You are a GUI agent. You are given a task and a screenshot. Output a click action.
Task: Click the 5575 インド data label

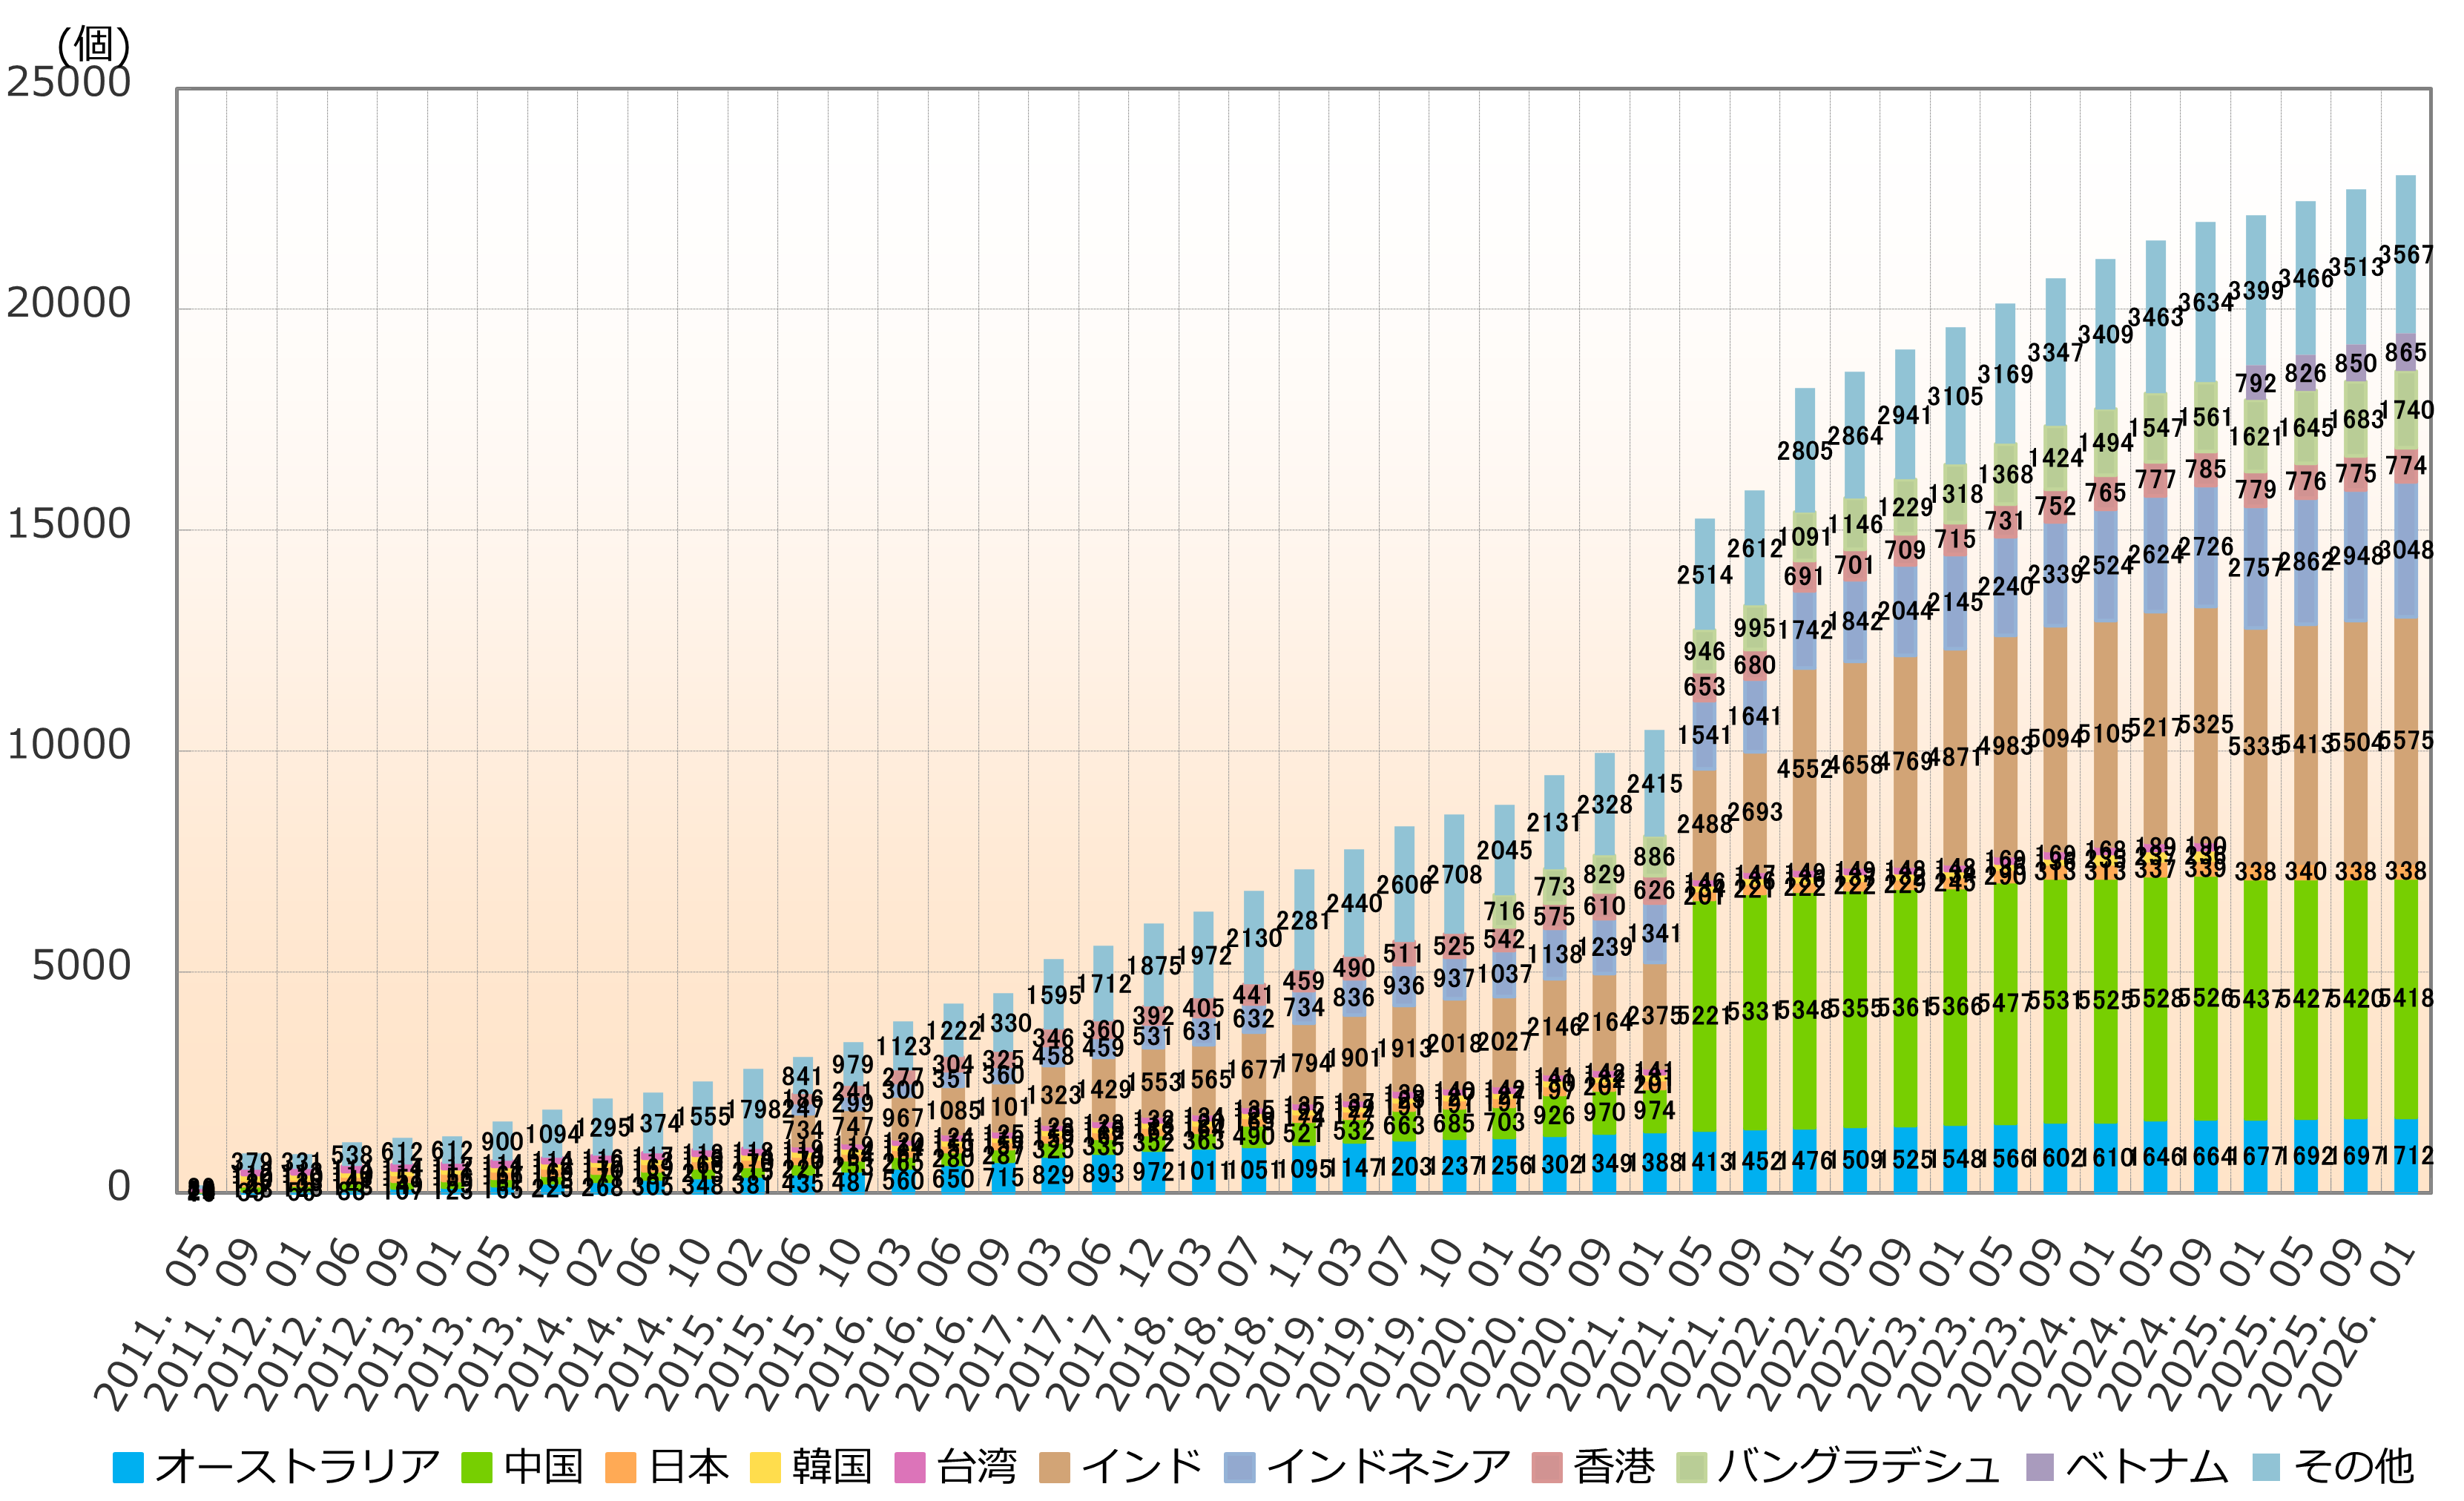pyautogui.click(x=2406, y=741)
